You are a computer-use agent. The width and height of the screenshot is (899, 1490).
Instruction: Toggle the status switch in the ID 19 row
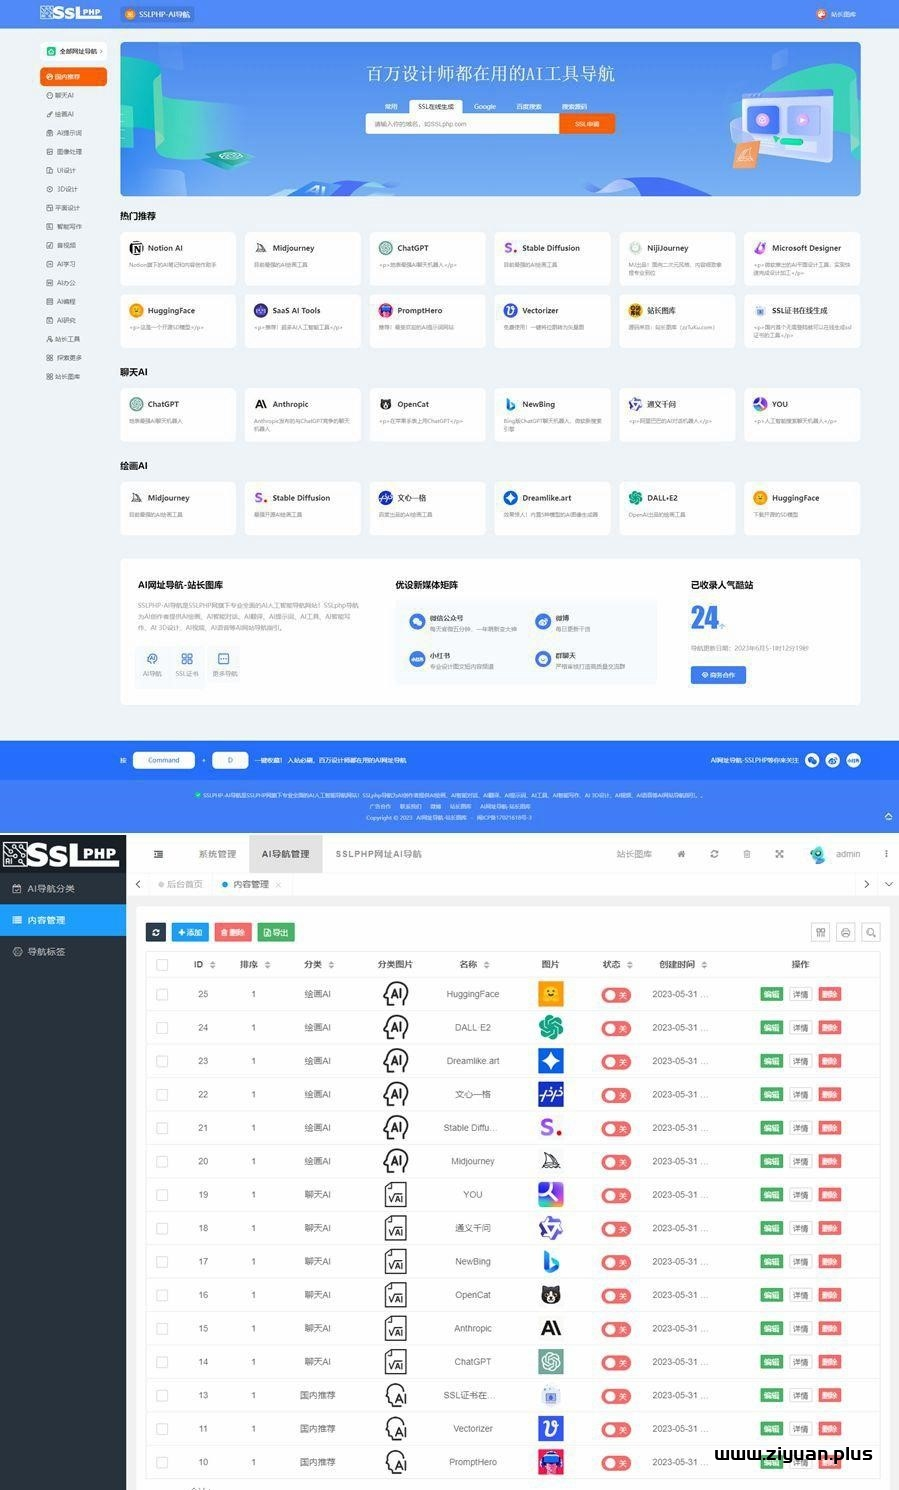tap(616, 1195)
